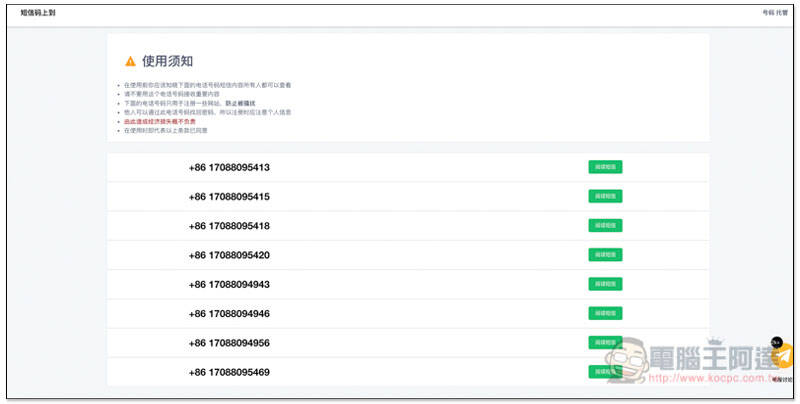Click the orange warning triangle icon

tap(131, 61)
